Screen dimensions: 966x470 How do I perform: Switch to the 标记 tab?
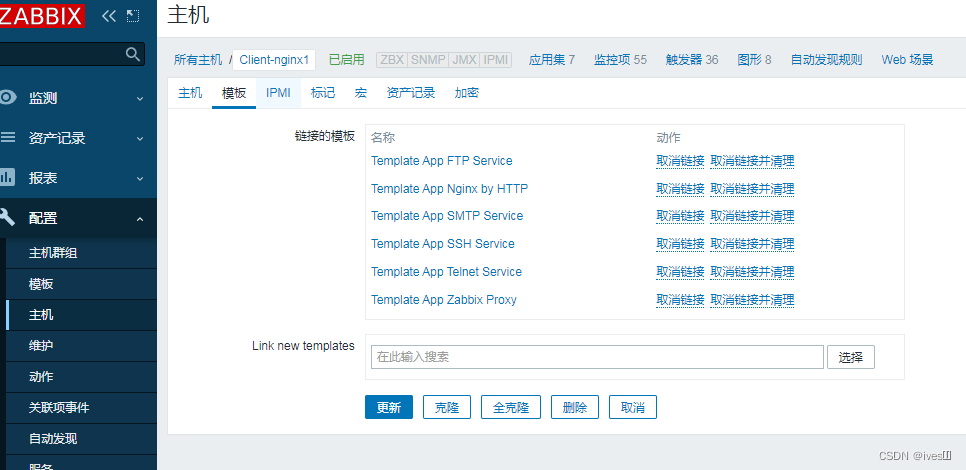(x=323, y=93)
